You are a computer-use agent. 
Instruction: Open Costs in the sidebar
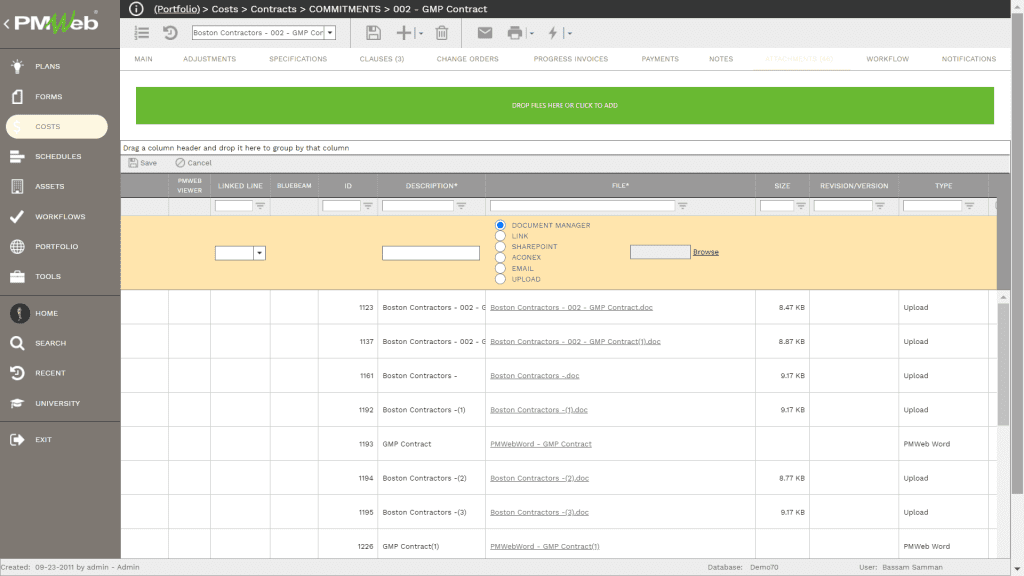coord(57,127)
